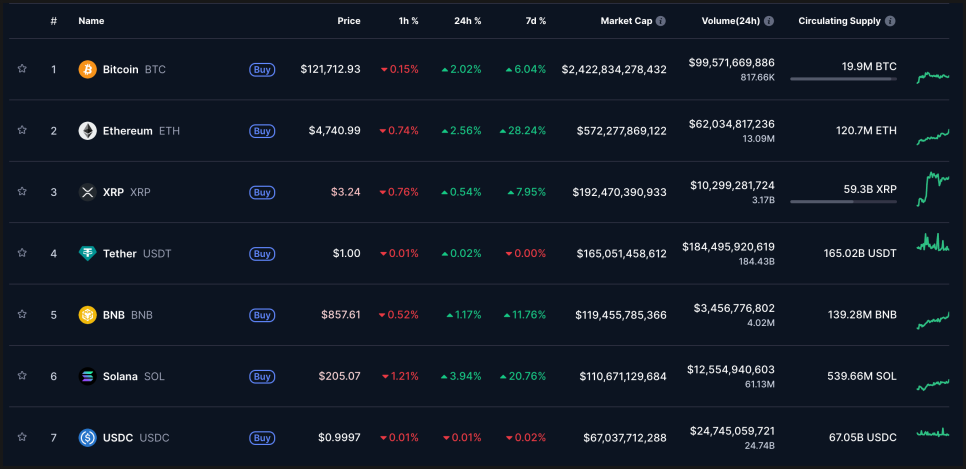Click the USDC Buy button
Screen dimensions: 966x469
click(x=262, y=438)
